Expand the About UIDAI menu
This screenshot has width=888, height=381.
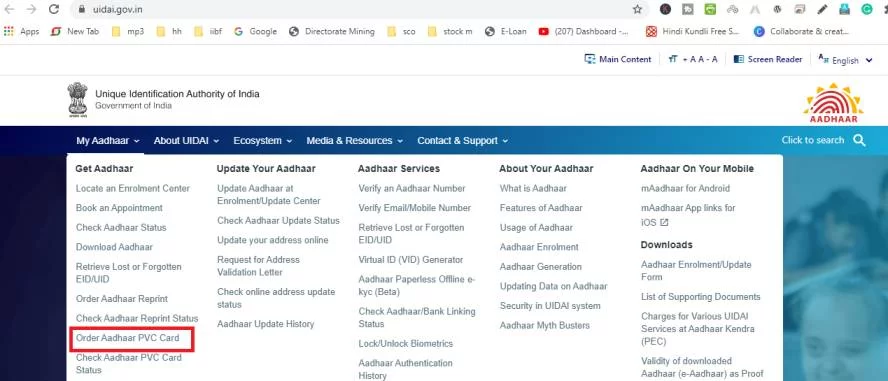[186, 141]
